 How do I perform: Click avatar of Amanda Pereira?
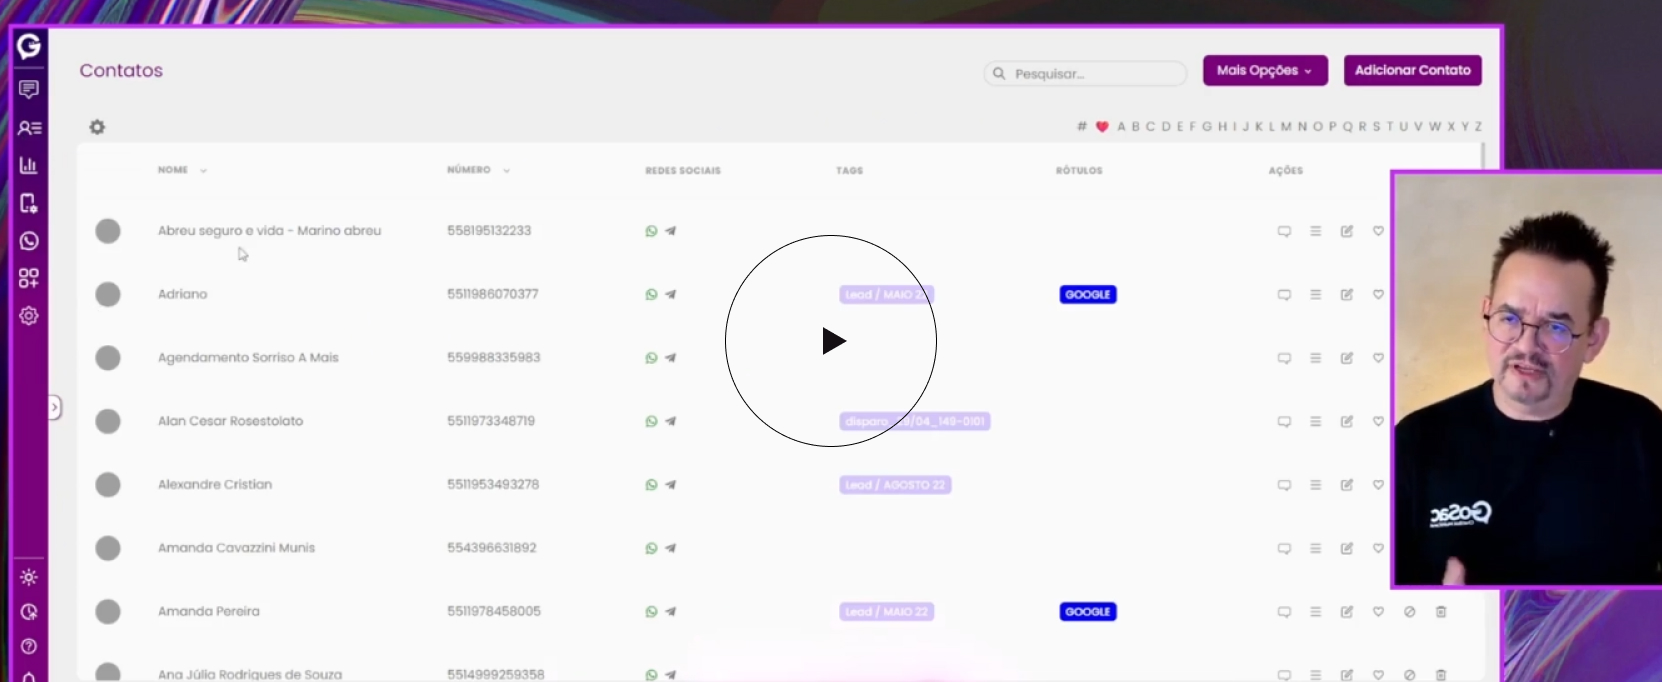point(108,612)
